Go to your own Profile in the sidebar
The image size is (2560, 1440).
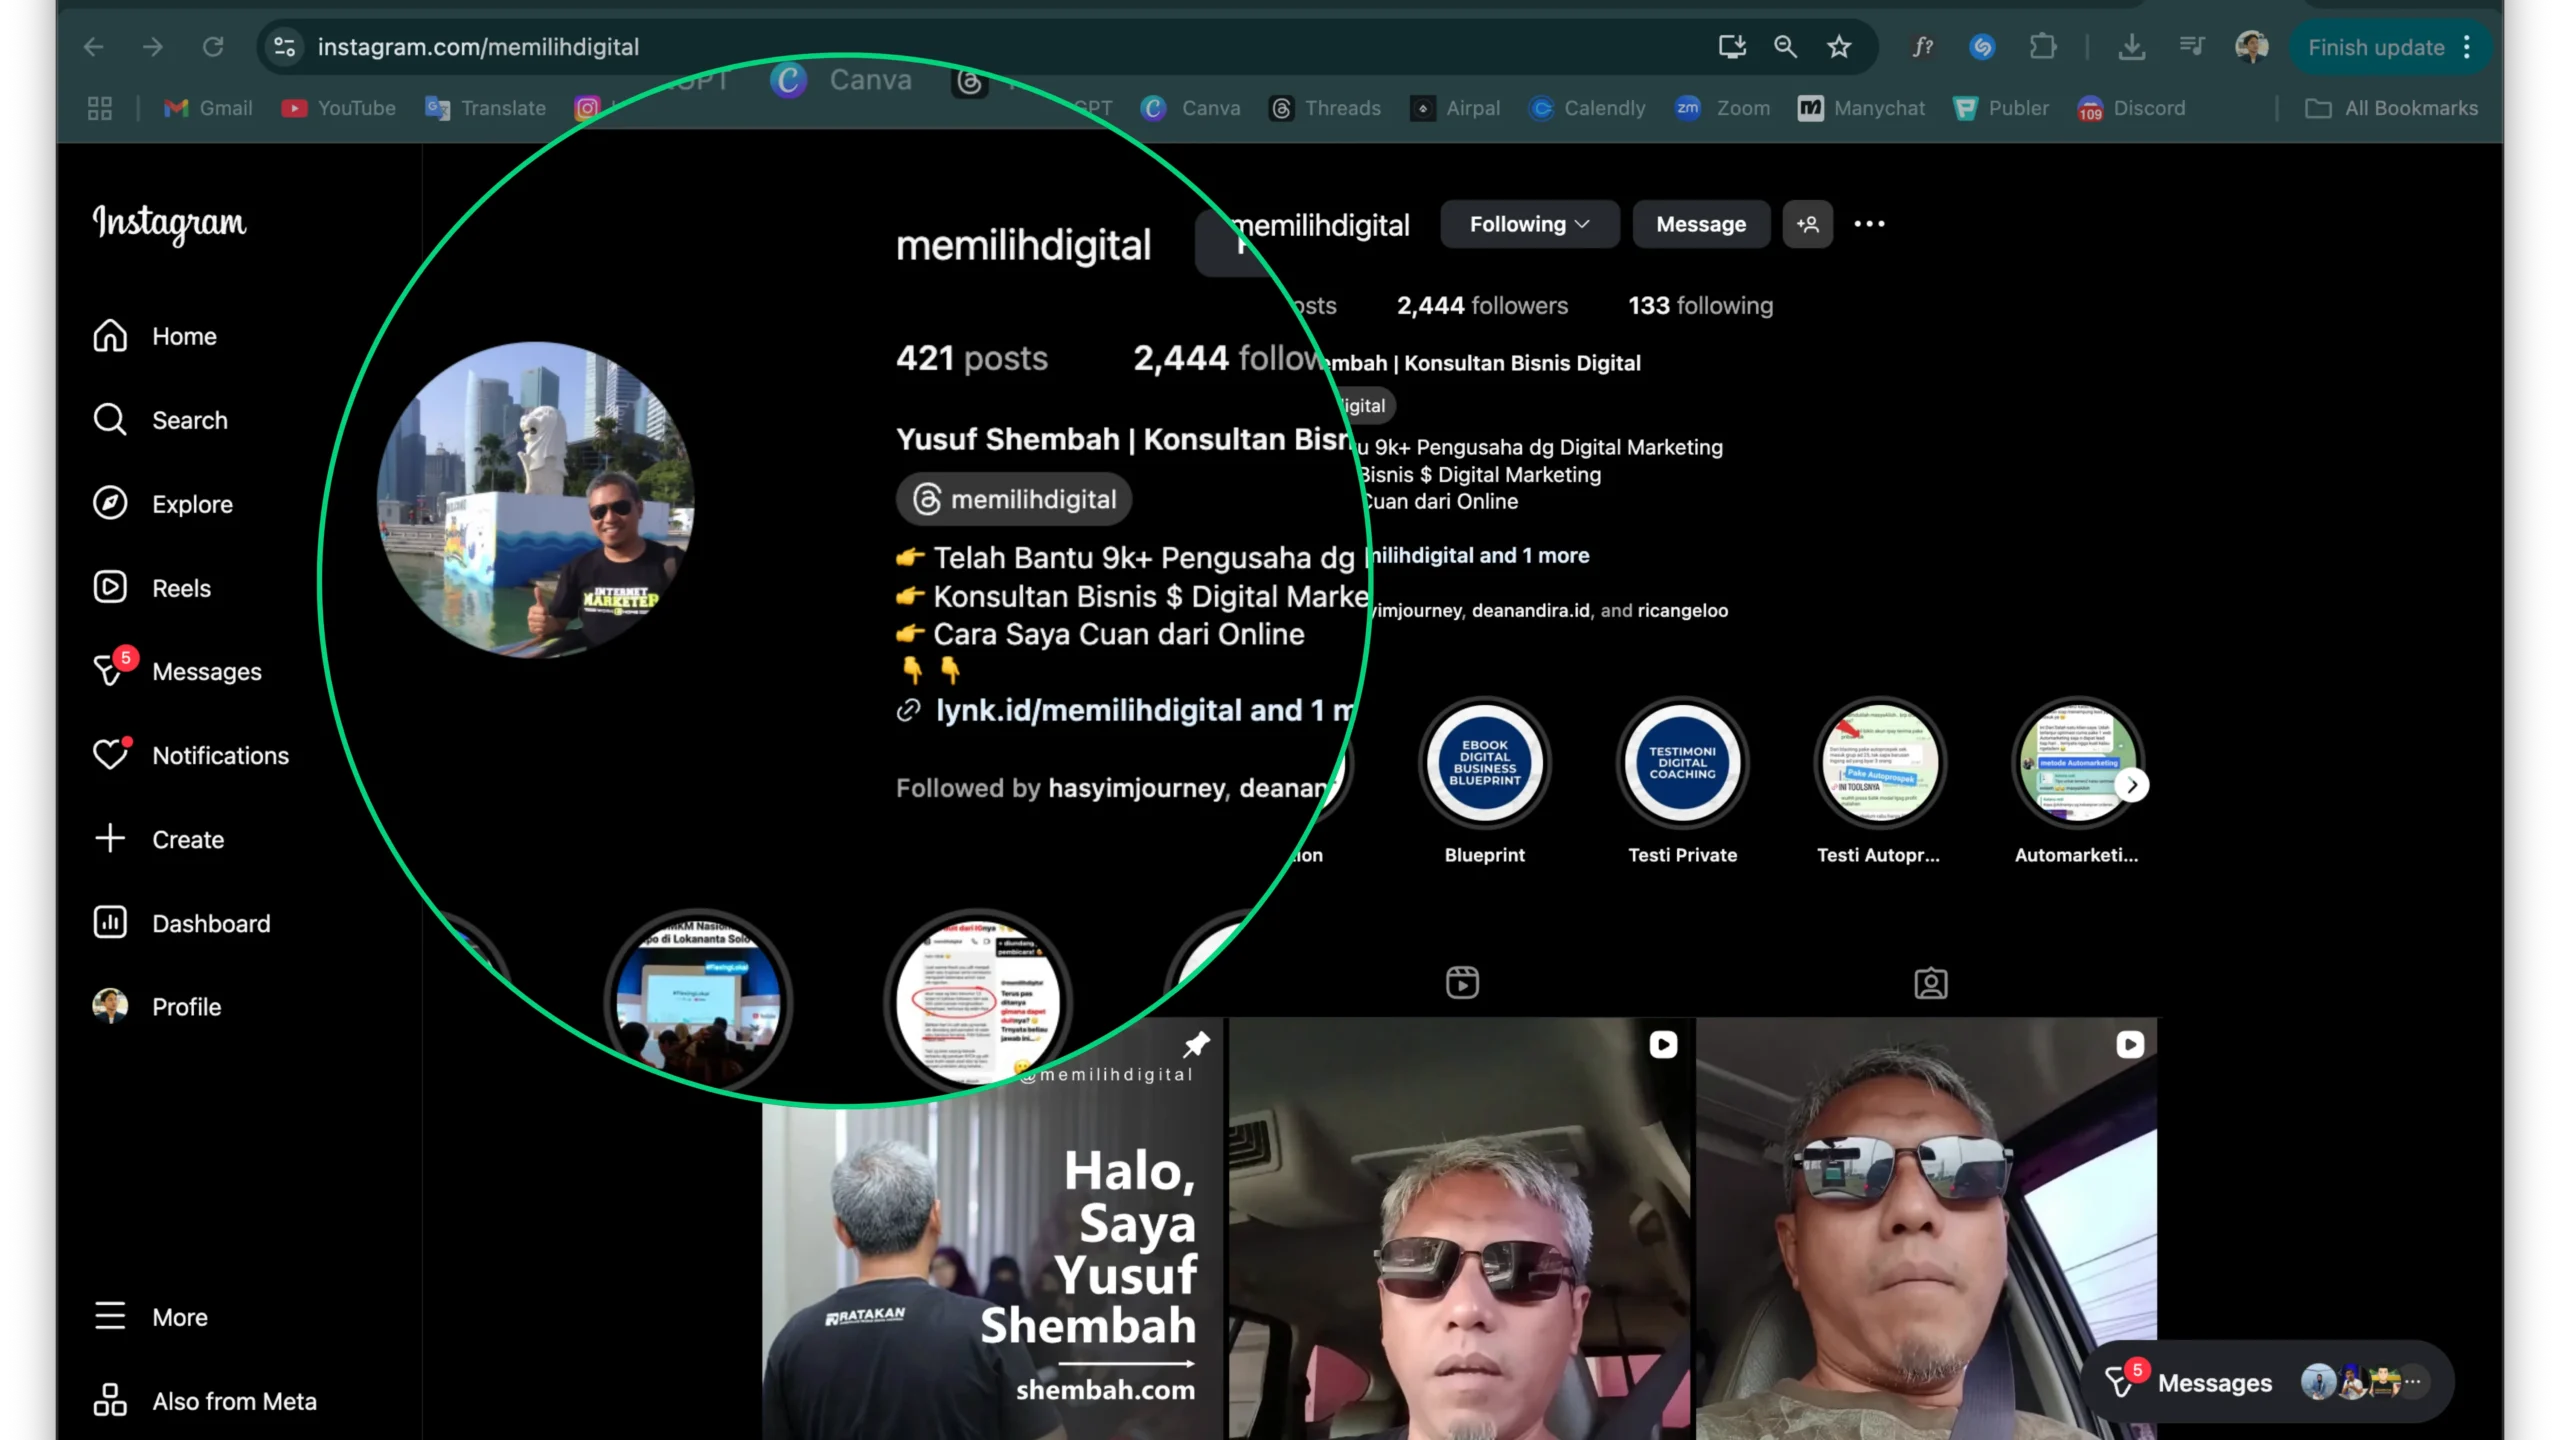[x=157, y=1006]
